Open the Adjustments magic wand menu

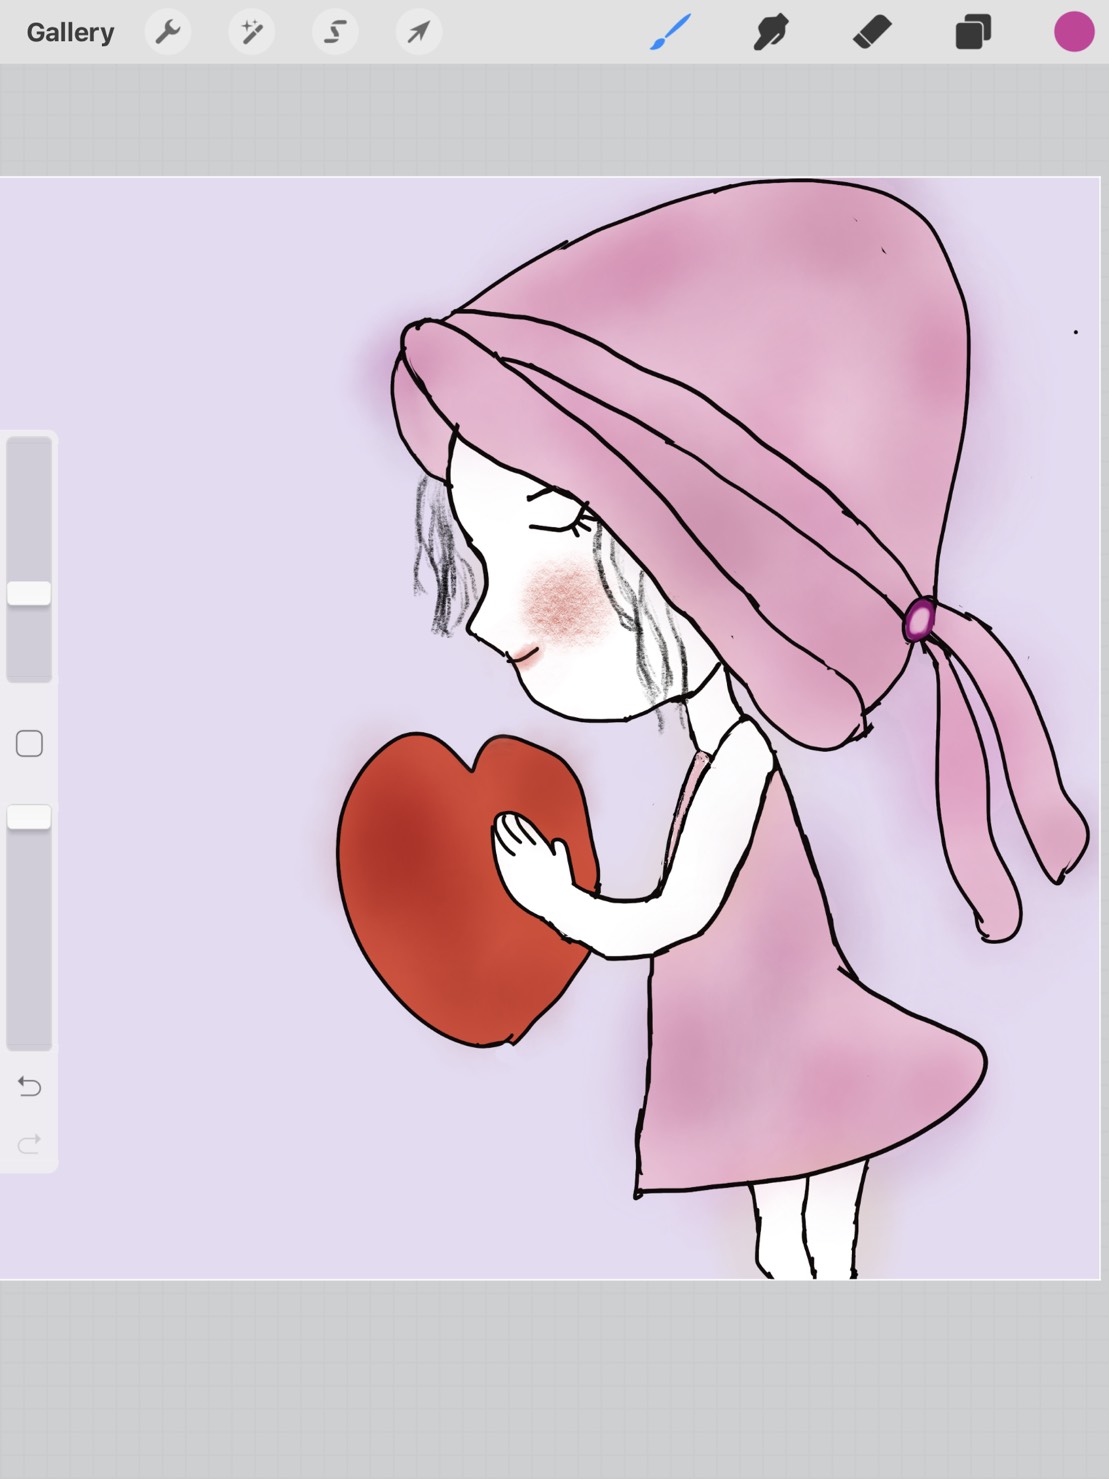pyautogui.click(x=251, y=32)
